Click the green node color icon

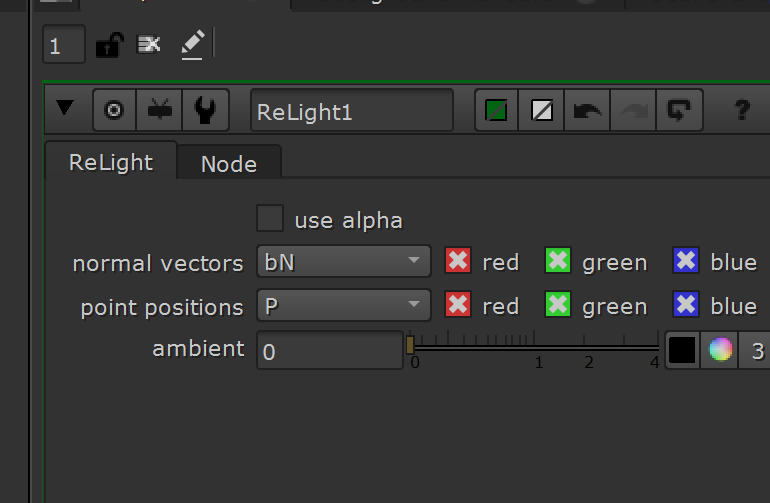click(496, 110)
